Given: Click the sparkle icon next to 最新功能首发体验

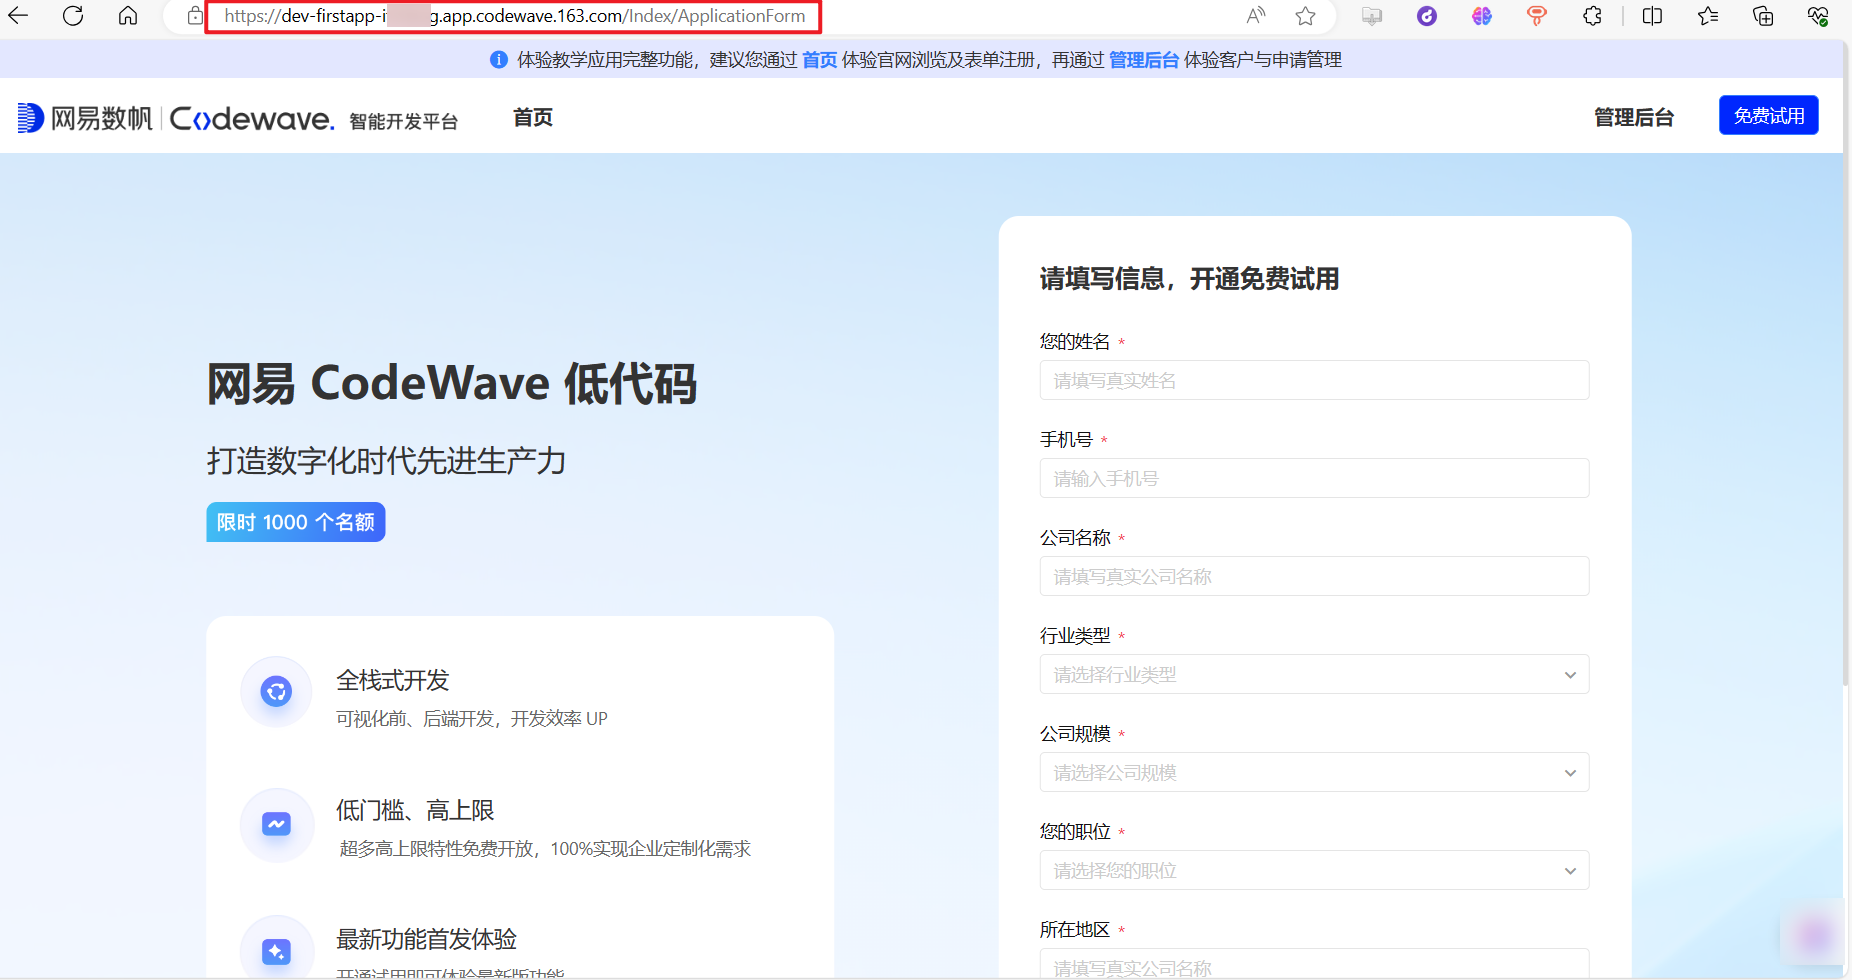Looking at the screenshot, I should pyautogui.click(x=276, y=951).
